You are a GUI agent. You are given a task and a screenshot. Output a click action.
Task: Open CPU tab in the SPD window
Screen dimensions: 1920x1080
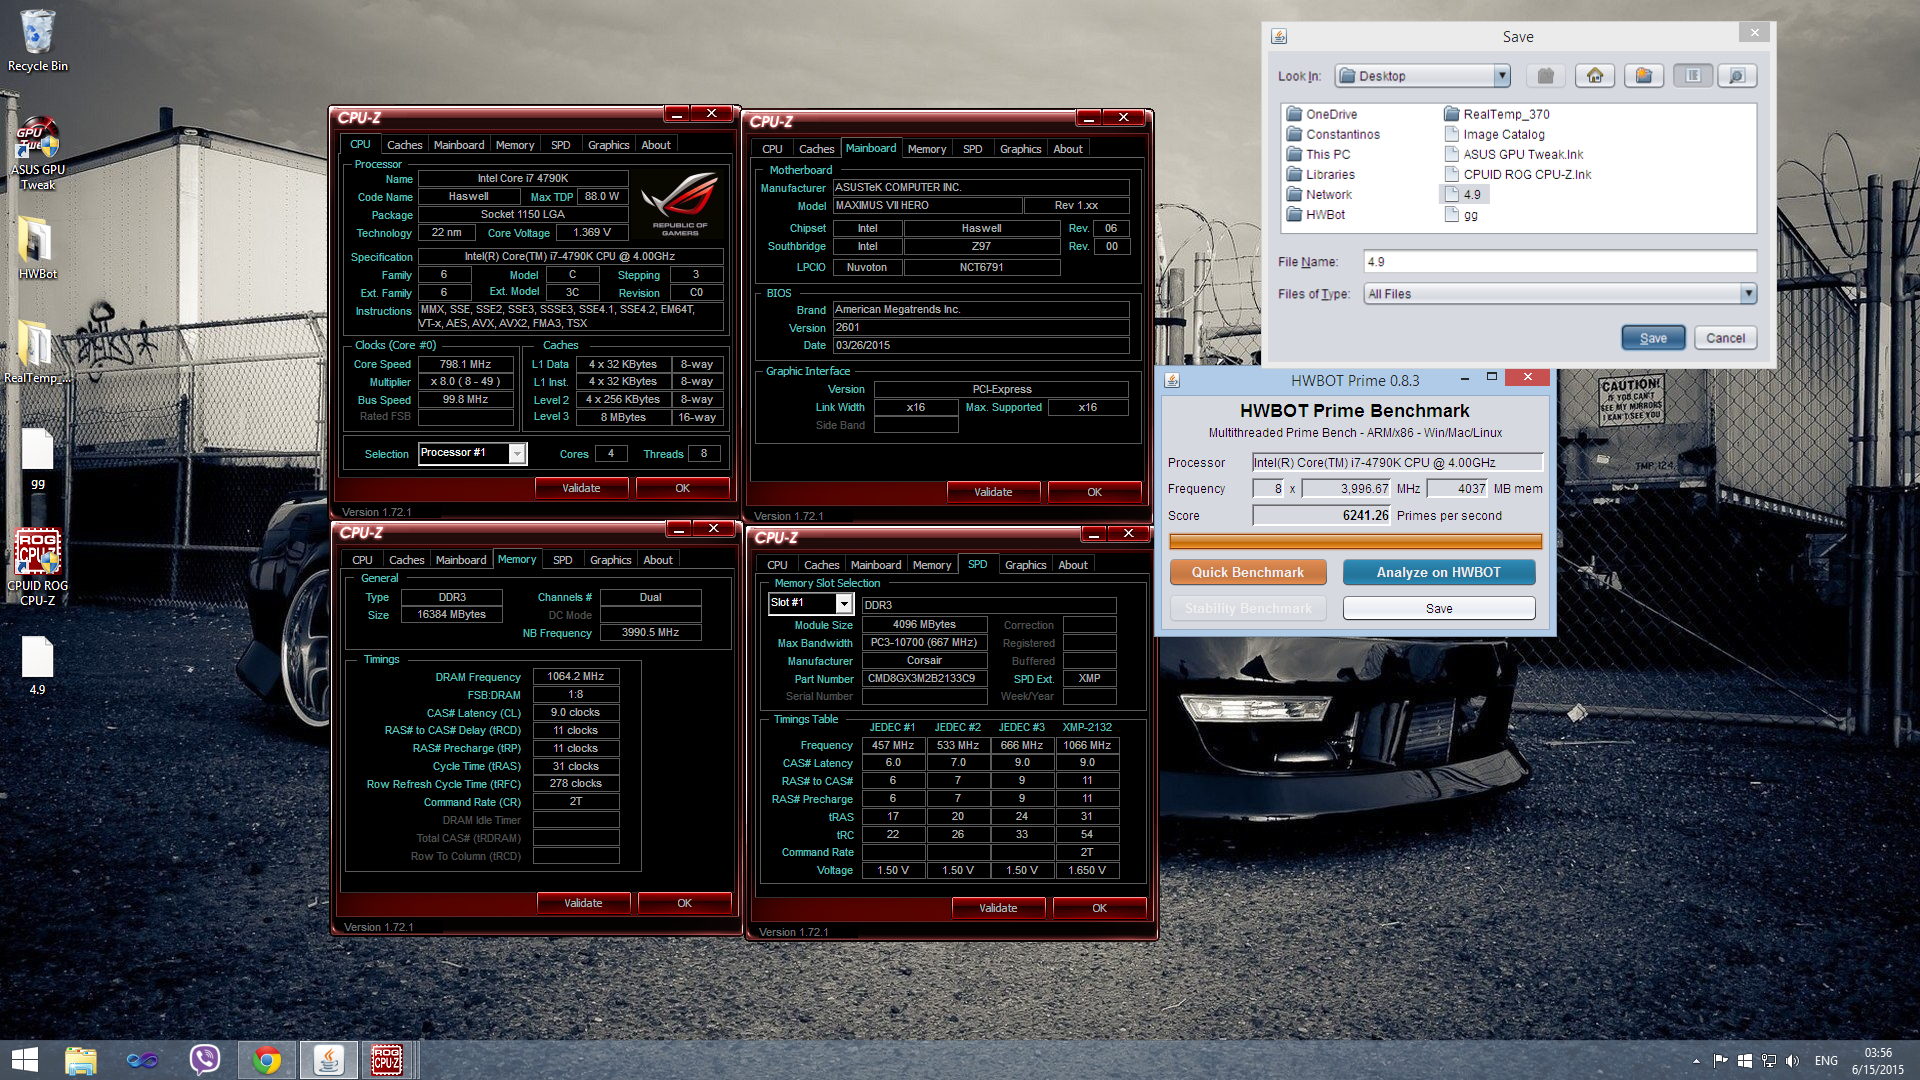tap(777, 565)
